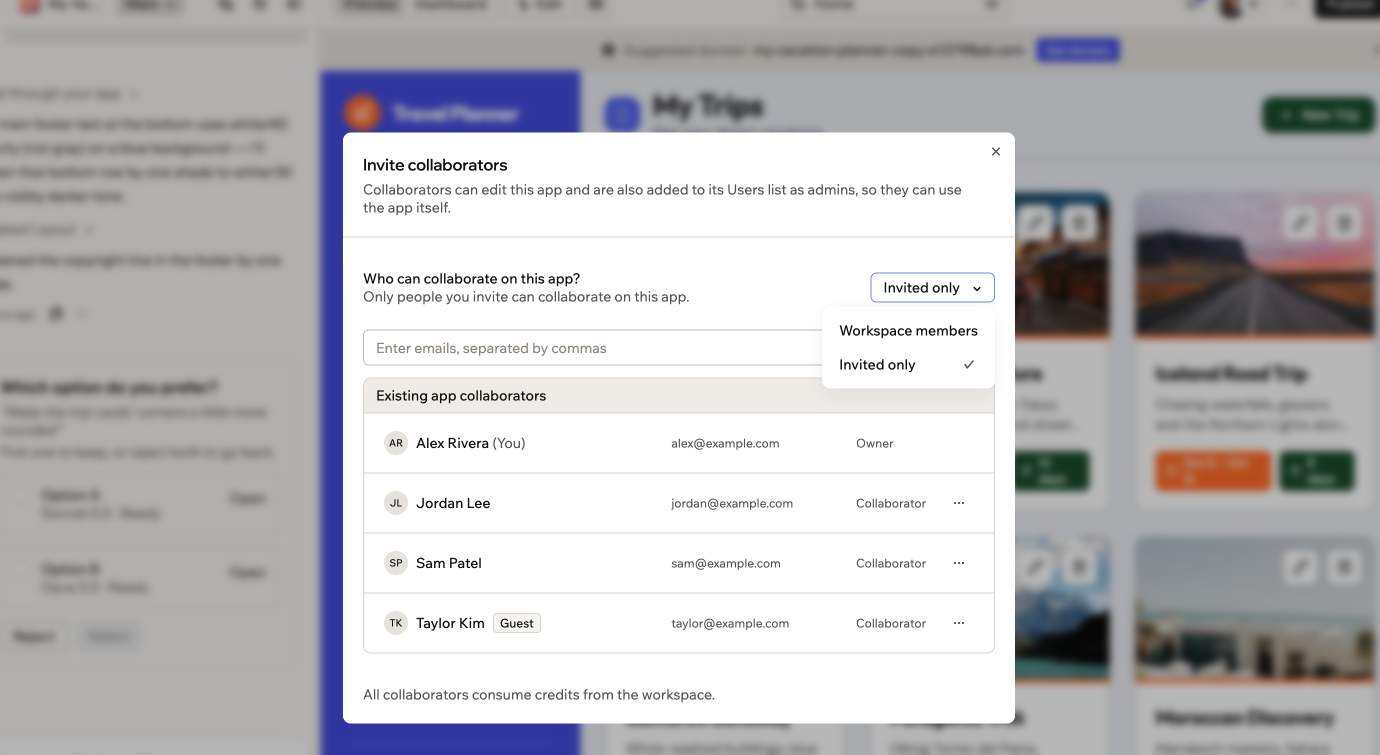Open more options for Jordan Lee
Image resolution: width=1380 pixels, height=755 pixels.
pos(959,503)
